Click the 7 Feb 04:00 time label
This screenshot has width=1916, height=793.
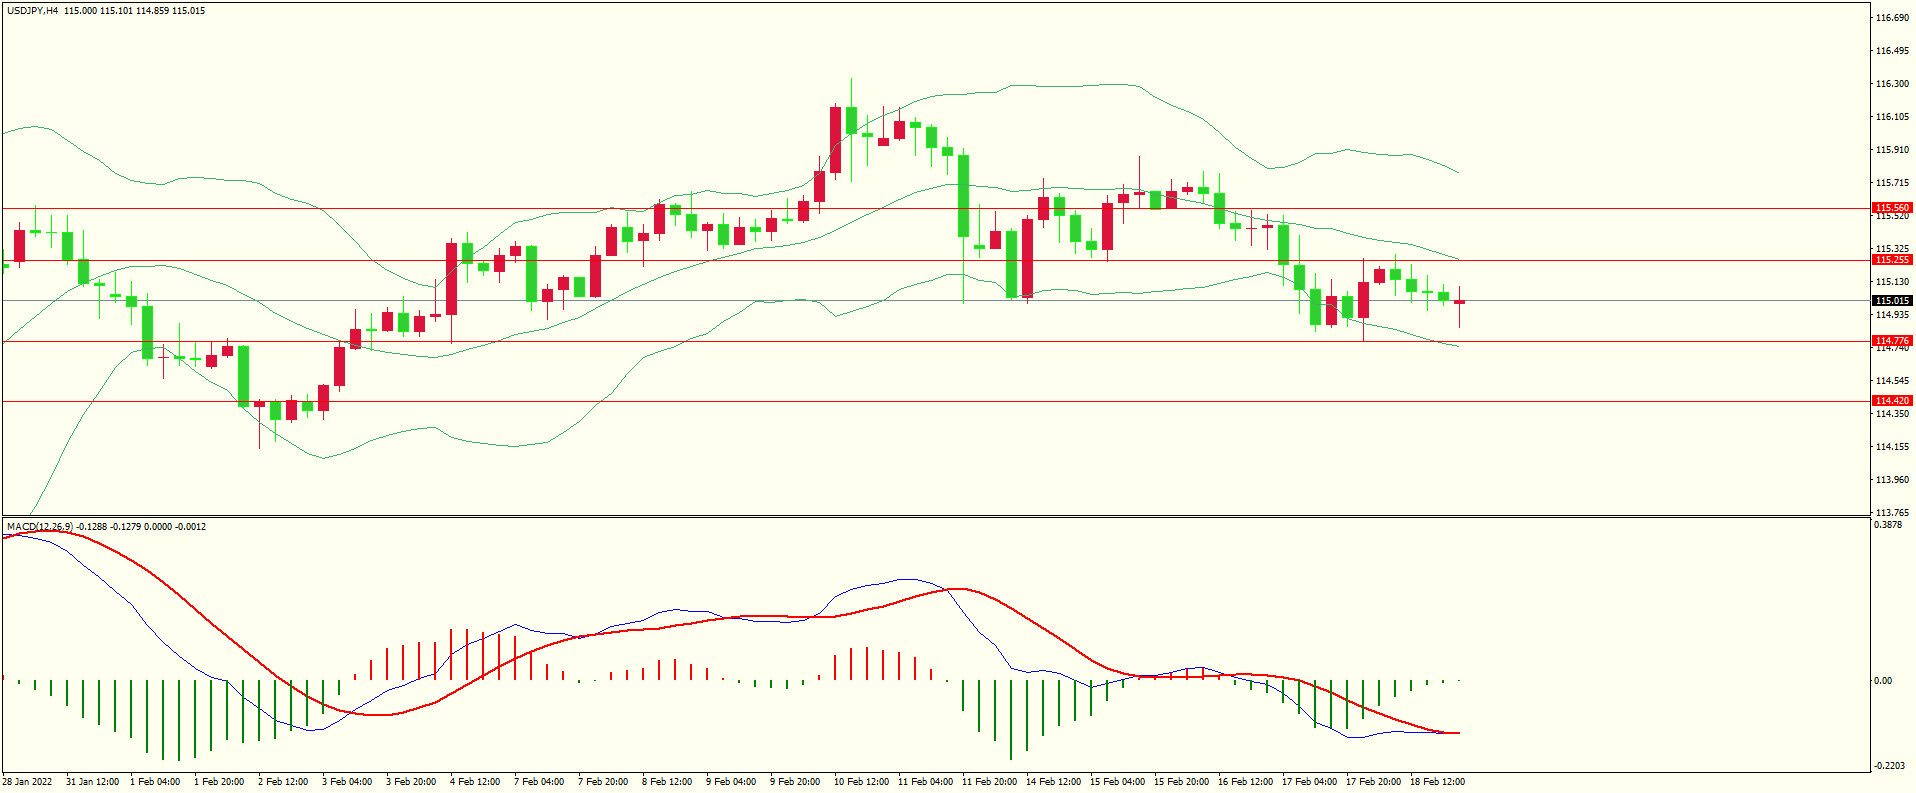539,782
